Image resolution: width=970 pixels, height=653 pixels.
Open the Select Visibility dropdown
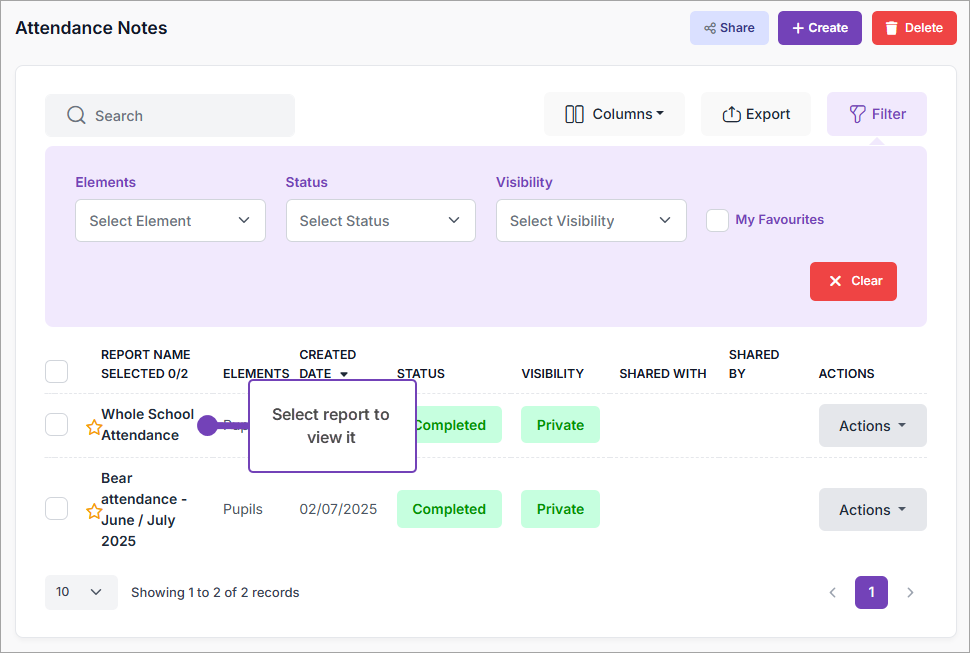pos(591,220)
